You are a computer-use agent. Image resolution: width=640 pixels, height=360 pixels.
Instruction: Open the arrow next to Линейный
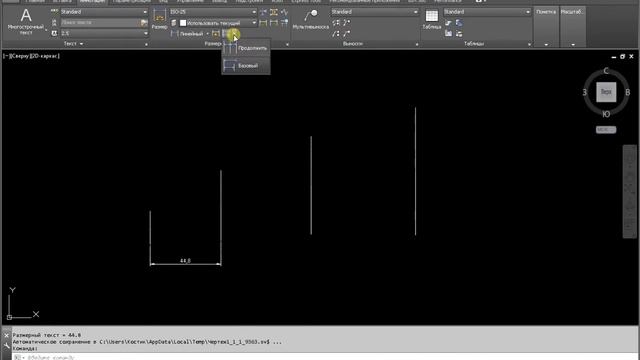(x=207, y=33)
